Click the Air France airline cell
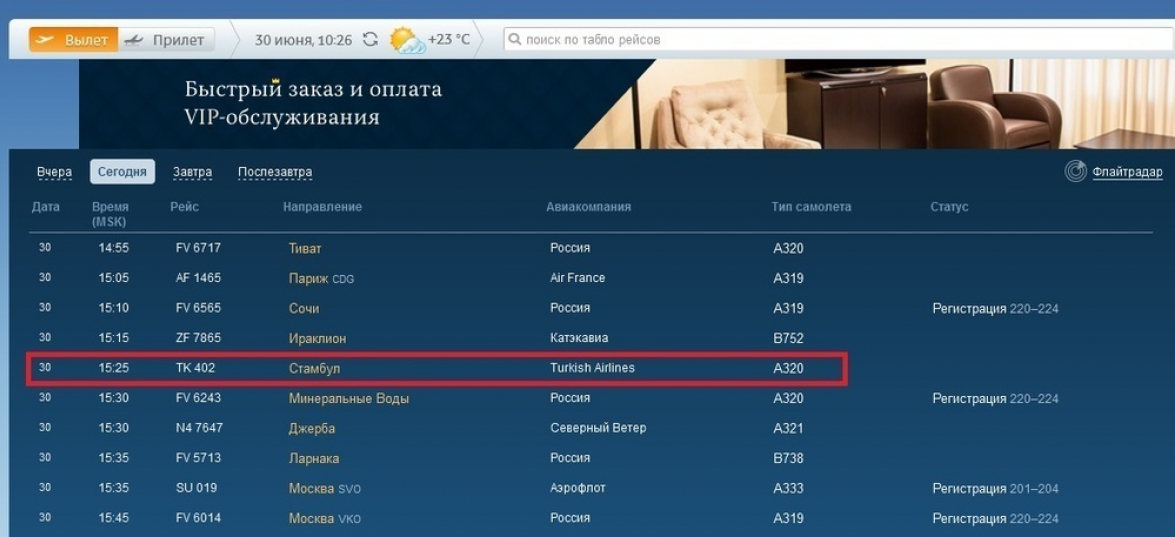The width and height of the screenshot is (1175, 537). pos(578,278)
